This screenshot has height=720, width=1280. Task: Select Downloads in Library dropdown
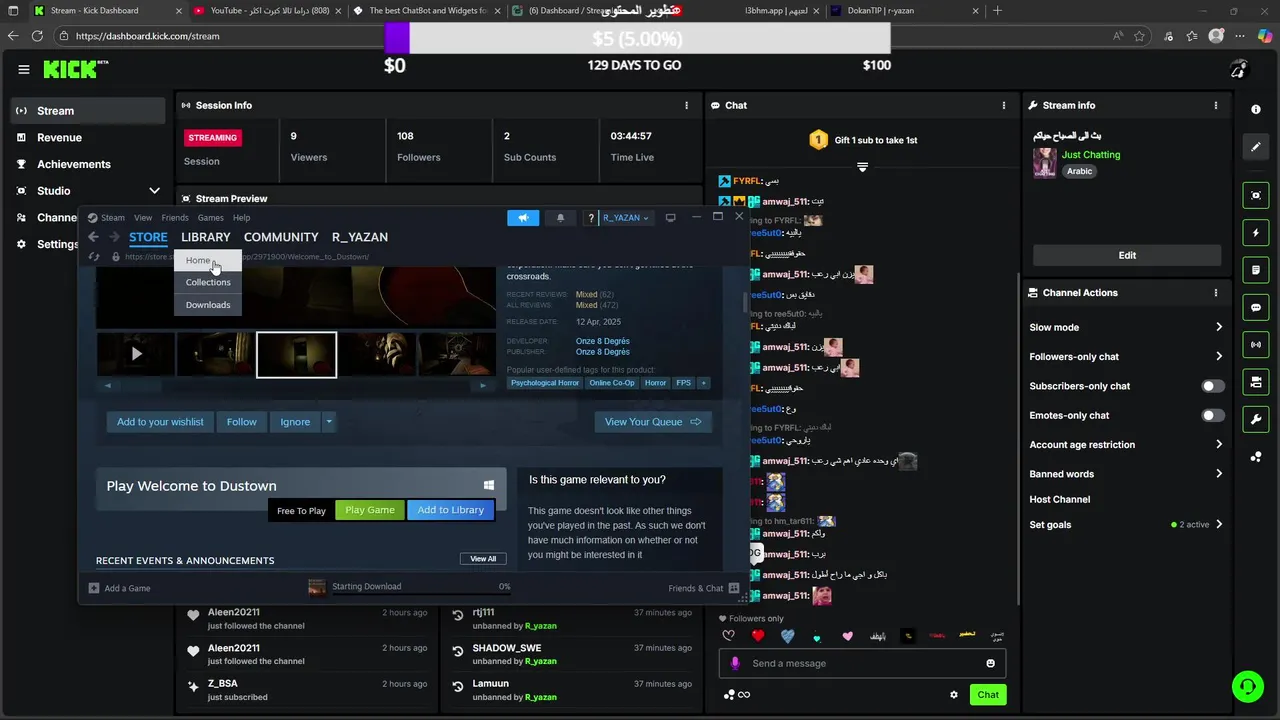(208, 305)
